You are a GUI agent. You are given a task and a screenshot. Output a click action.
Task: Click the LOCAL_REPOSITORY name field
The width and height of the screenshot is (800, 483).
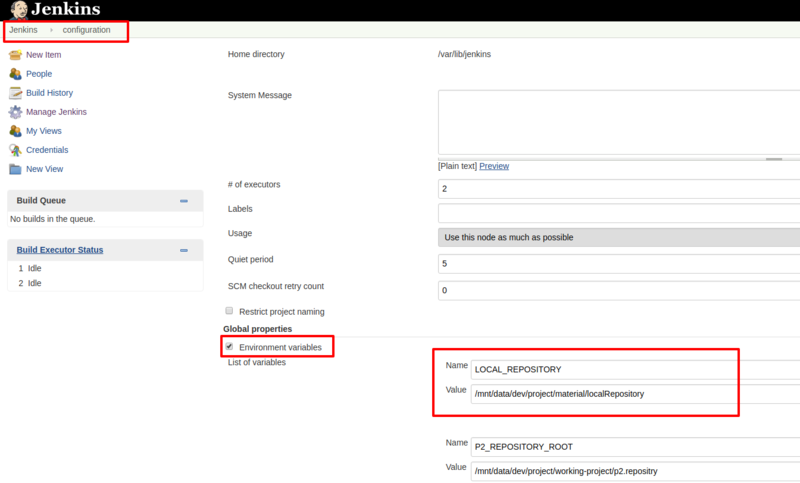(x=635, y=369)
